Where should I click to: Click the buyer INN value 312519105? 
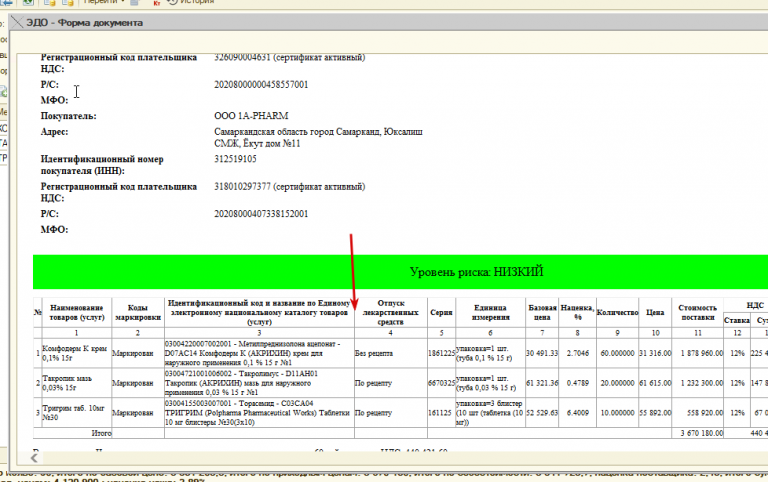[x=235, y=159]
